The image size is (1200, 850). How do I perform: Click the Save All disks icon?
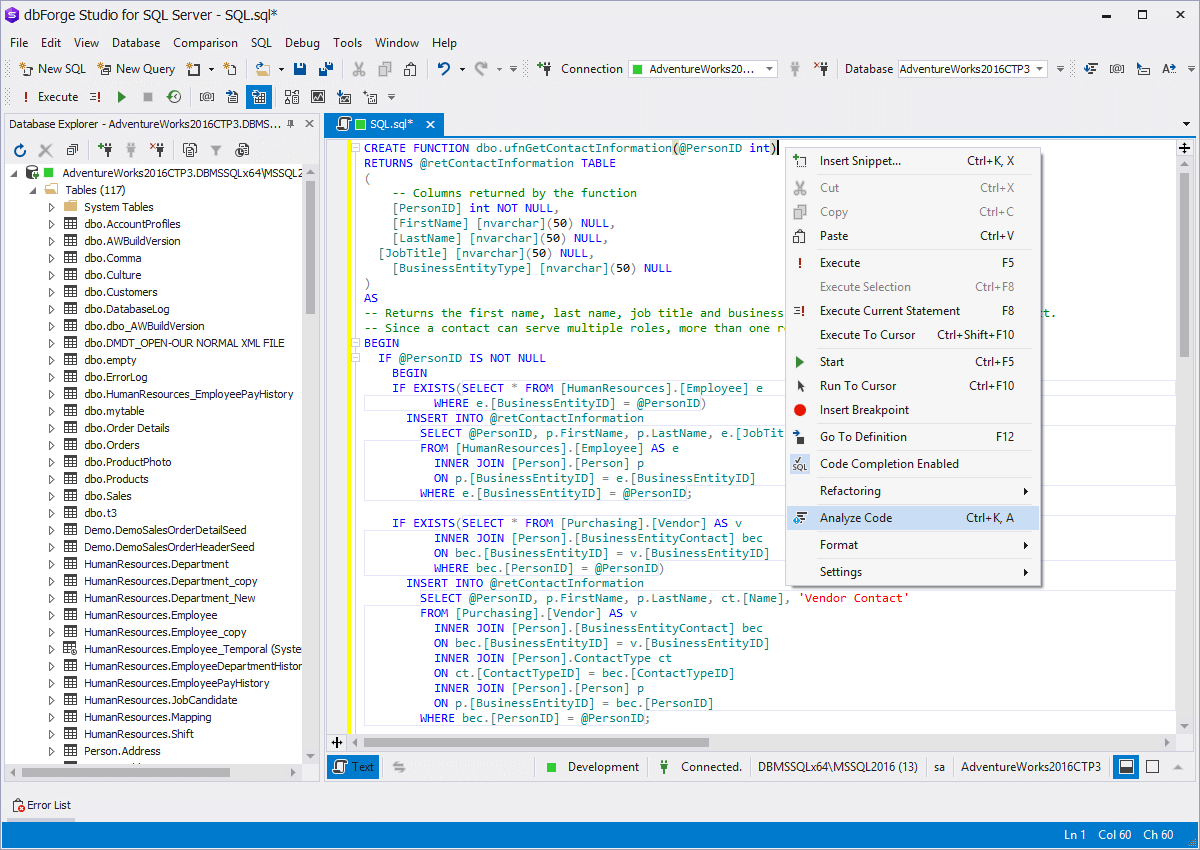(x=325, y=69)
